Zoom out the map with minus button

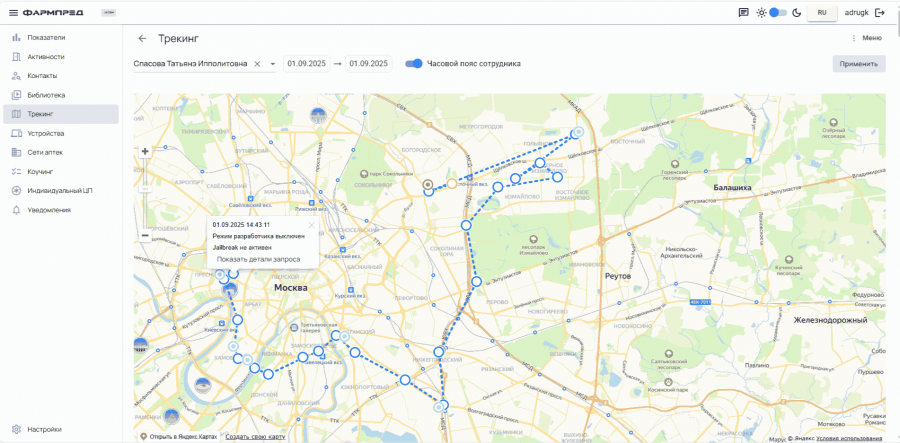pos(145,235)
